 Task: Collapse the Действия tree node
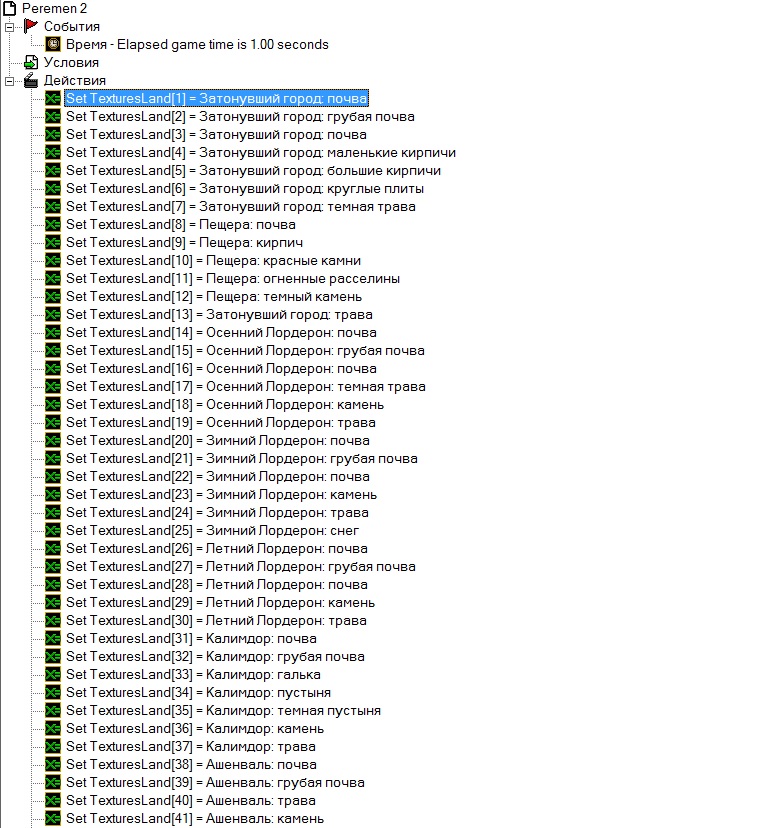[x=10, y=81]
